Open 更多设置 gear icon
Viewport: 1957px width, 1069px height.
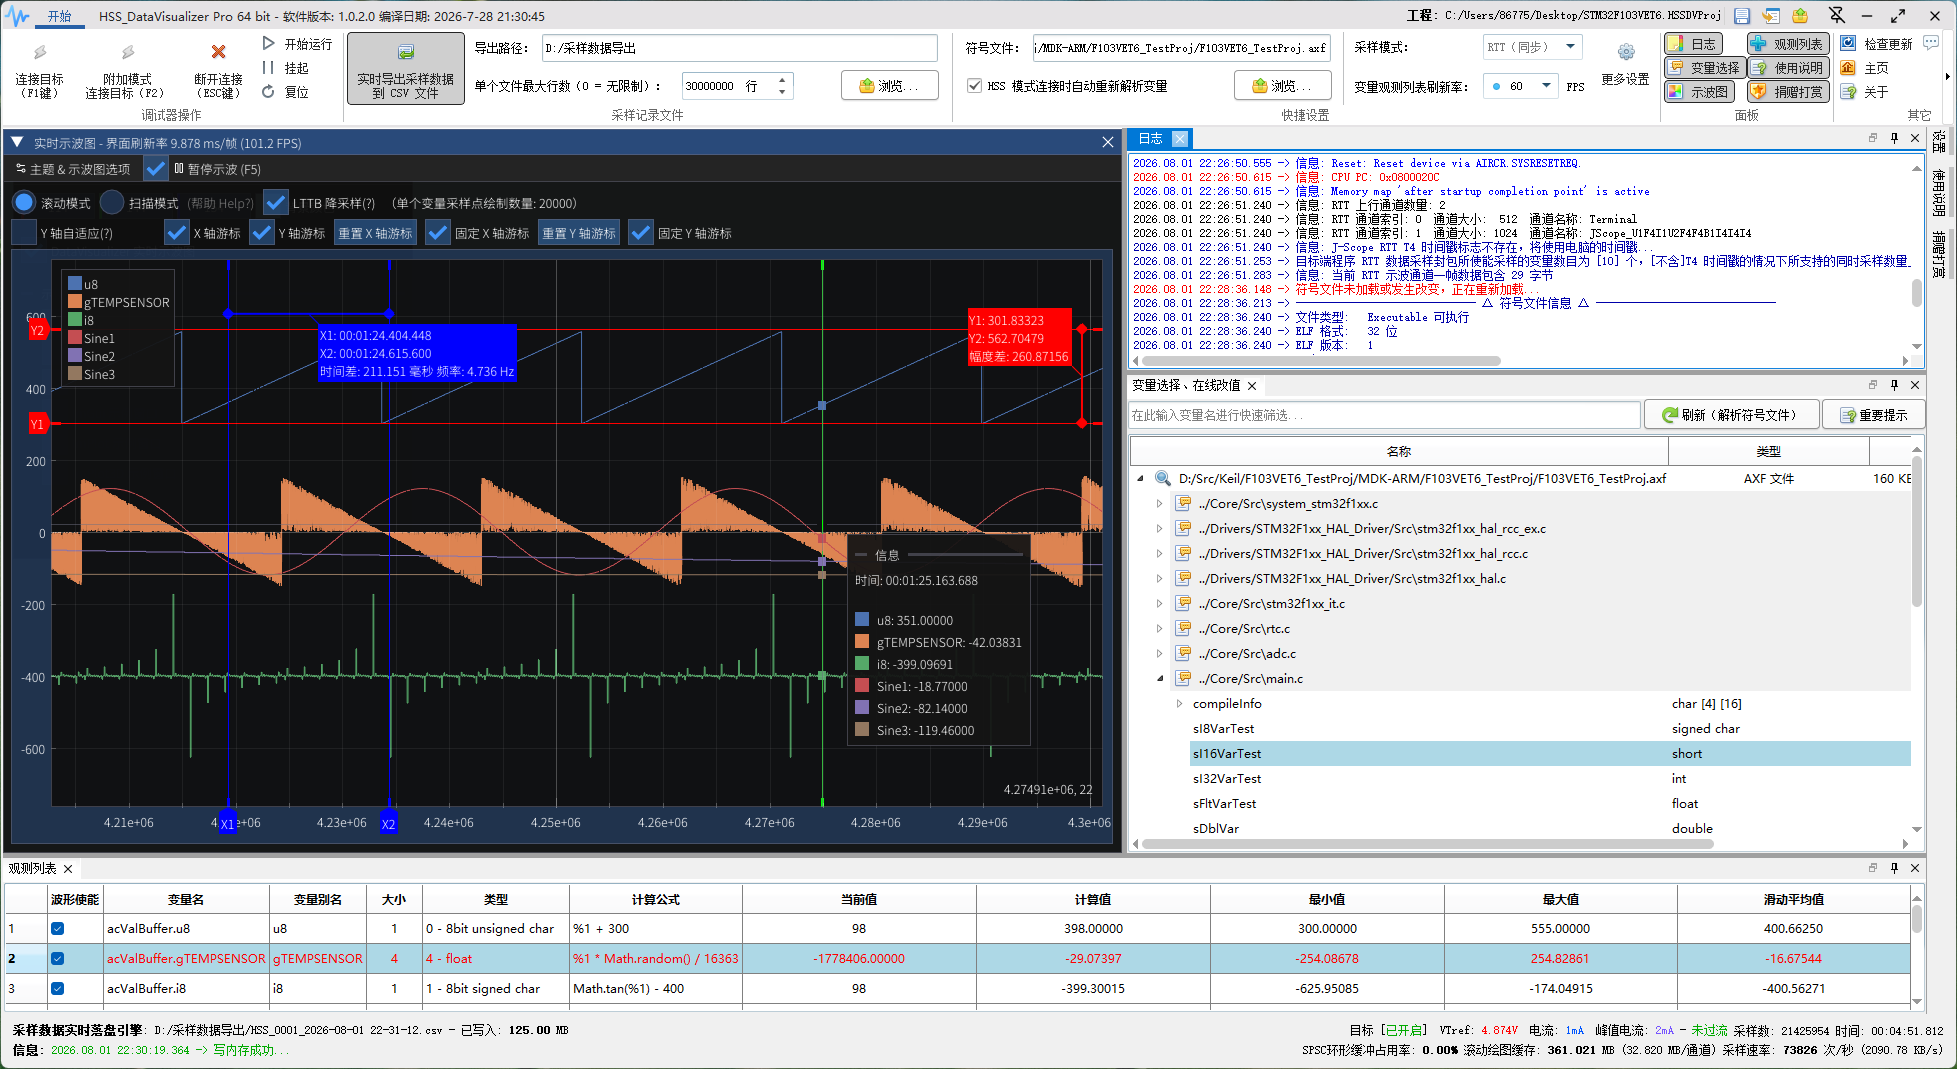[1626, 52]
